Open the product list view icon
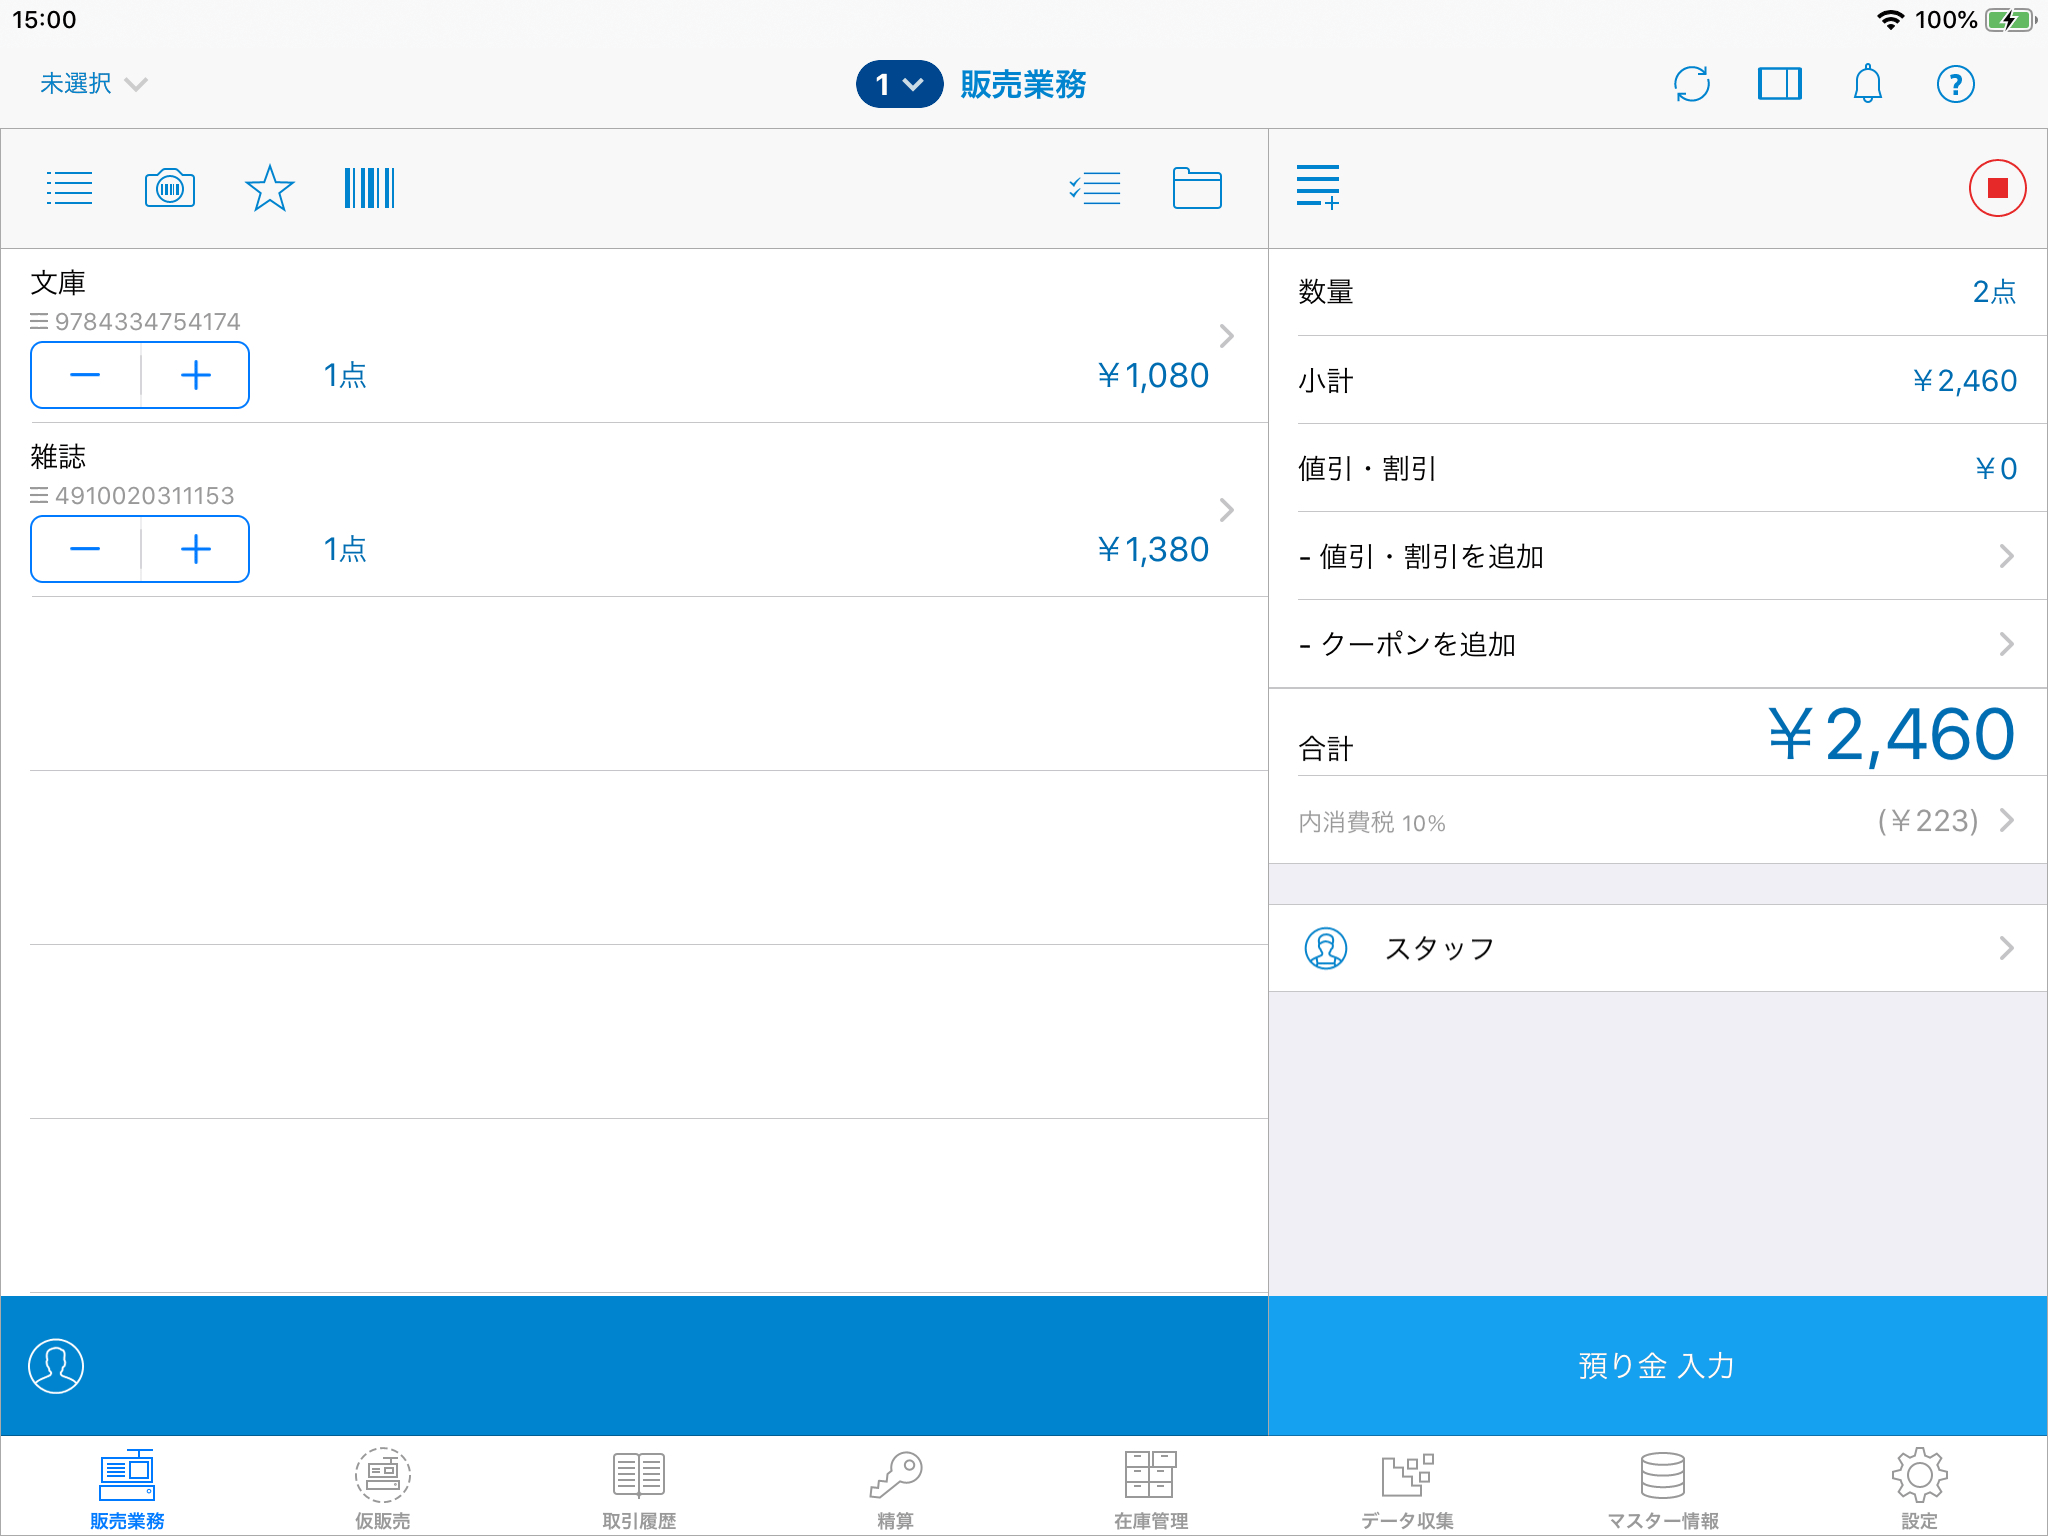The height and width of the screenshot is (1536, 2048). (x=69, y=188)
